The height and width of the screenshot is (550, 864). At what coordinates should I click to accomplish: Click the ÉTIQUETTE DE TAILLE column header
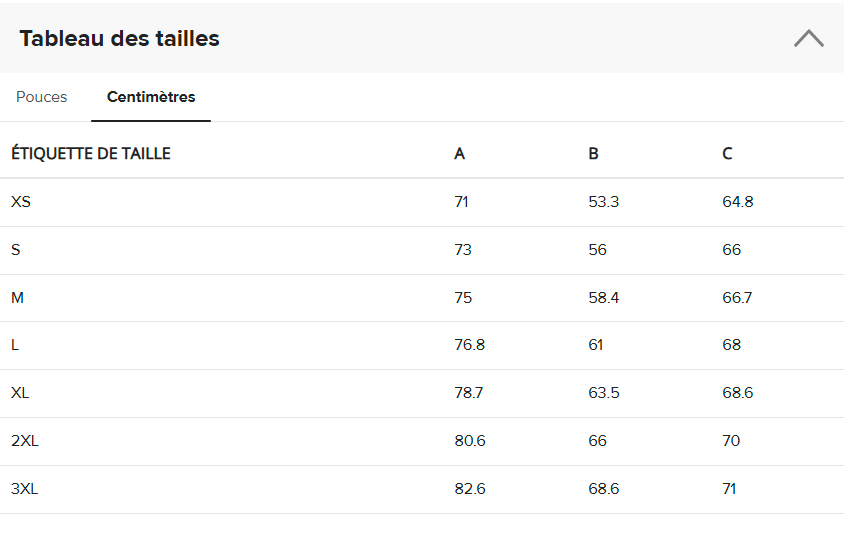point(91,154)
